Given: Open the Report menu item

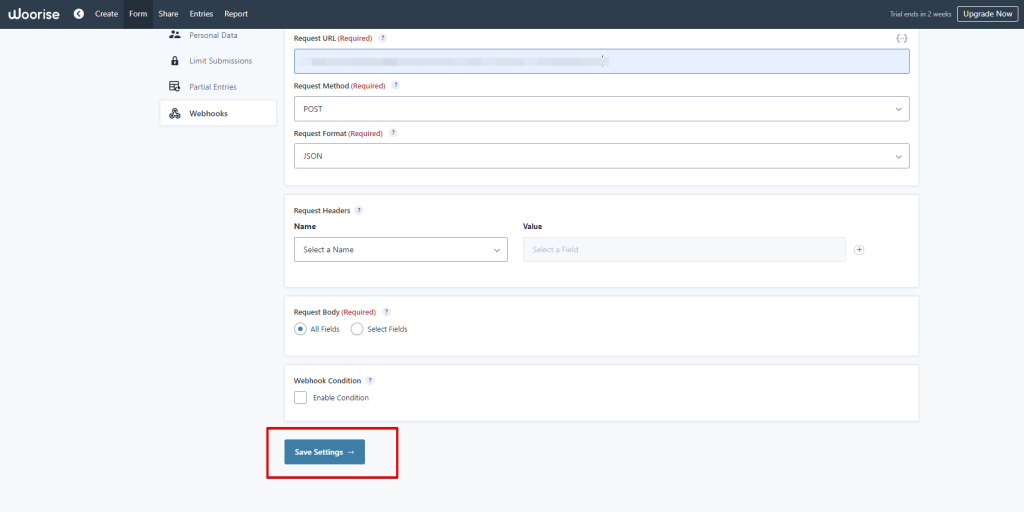Looking at the screenshot, I should 236,14.
